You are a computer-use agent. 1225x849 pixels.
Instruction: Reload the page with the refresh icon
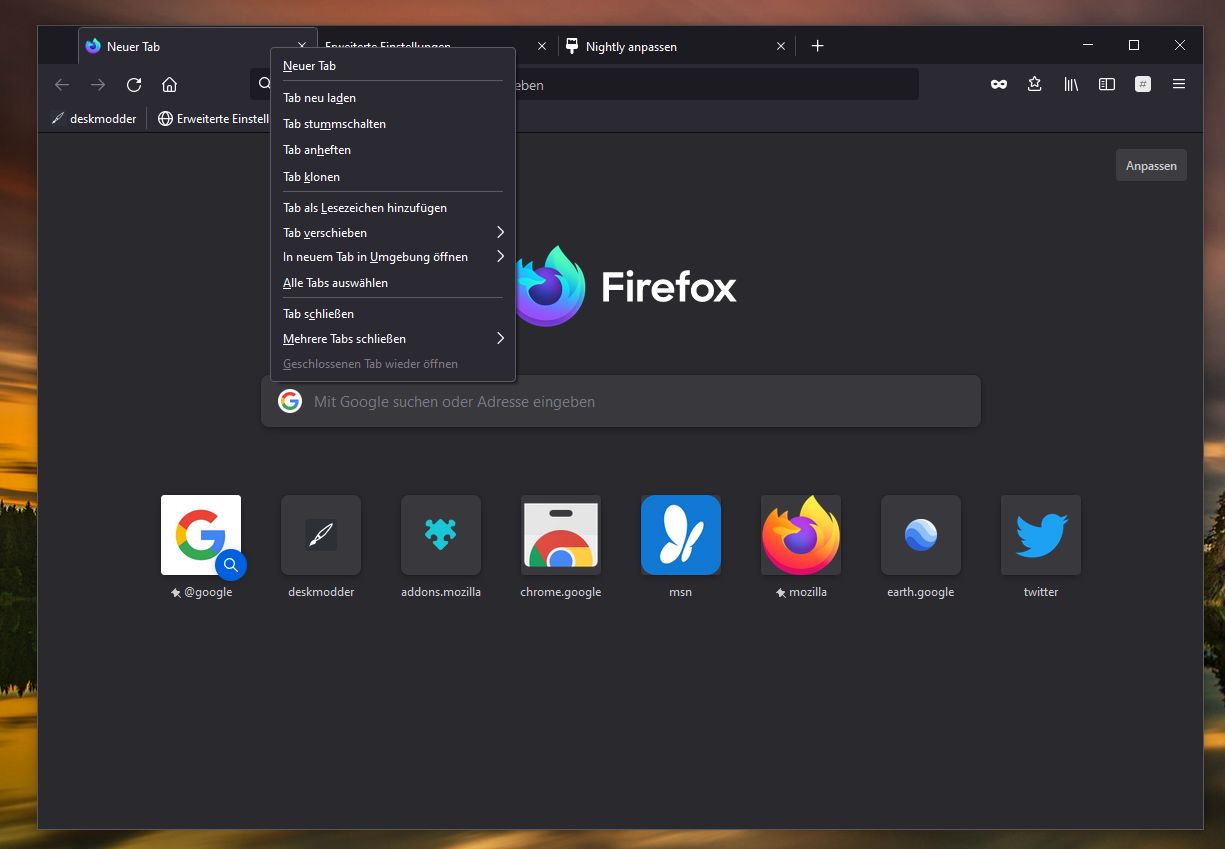tap(134, 85)
